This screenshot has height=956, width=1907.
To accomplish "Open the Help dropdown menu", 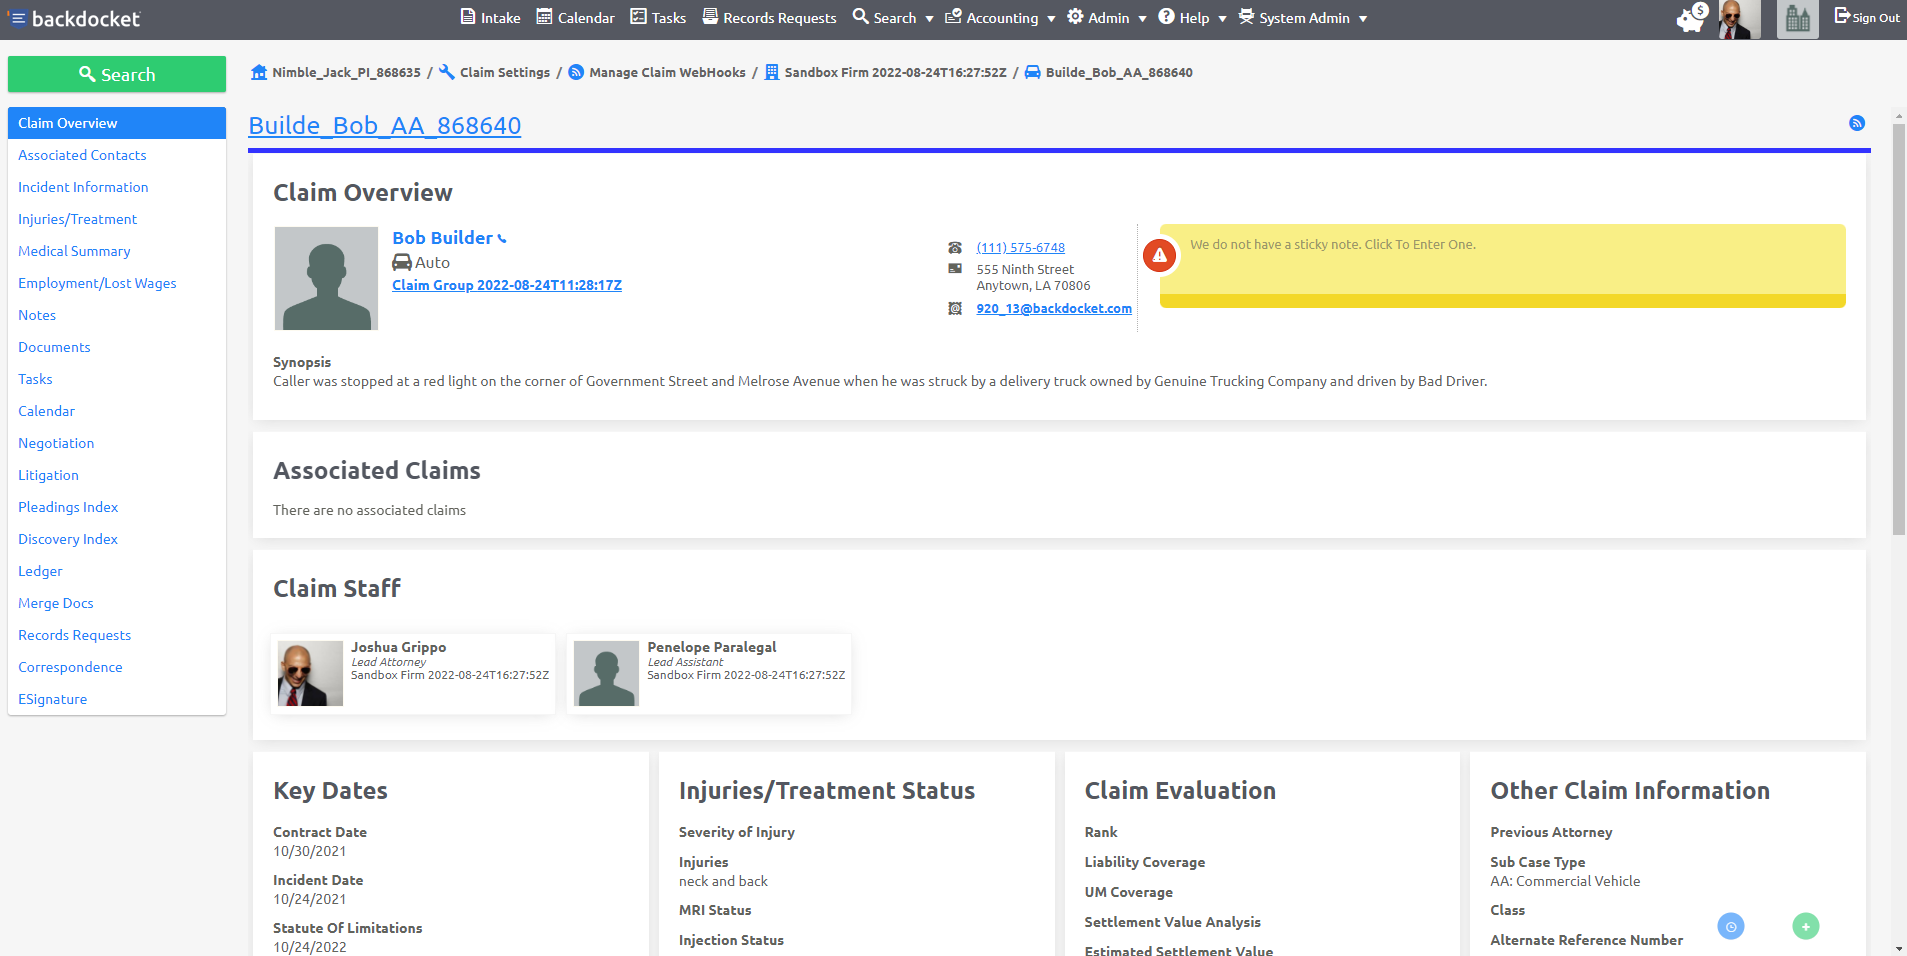I will coord(1190,17).
